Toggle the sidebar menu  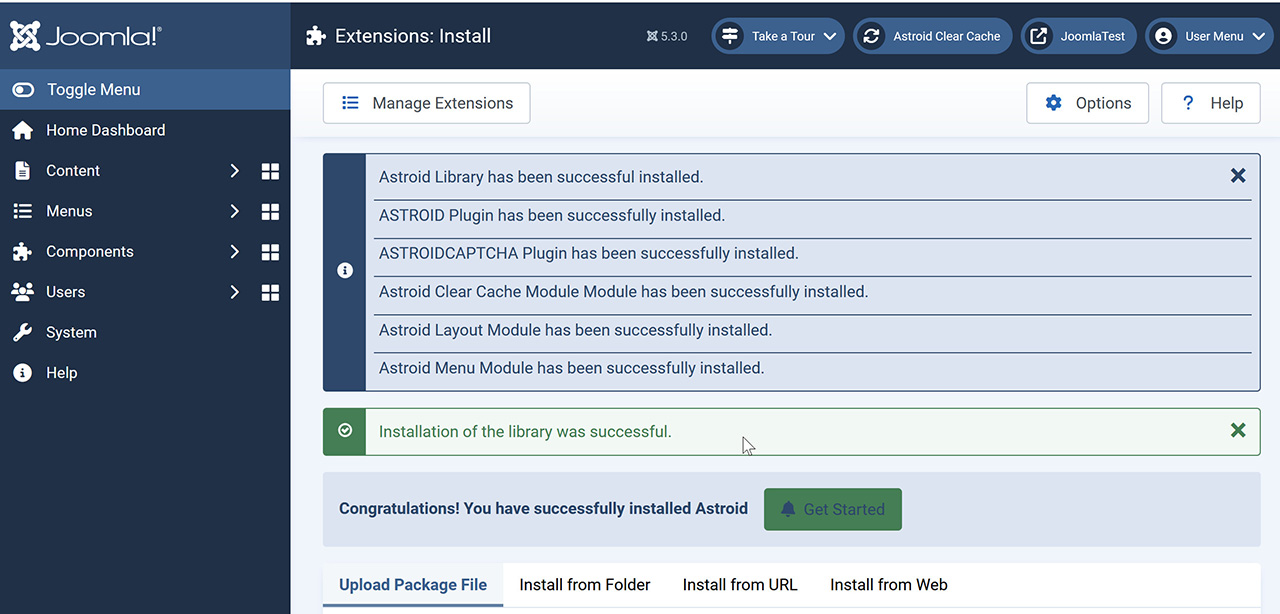point(93,90)
